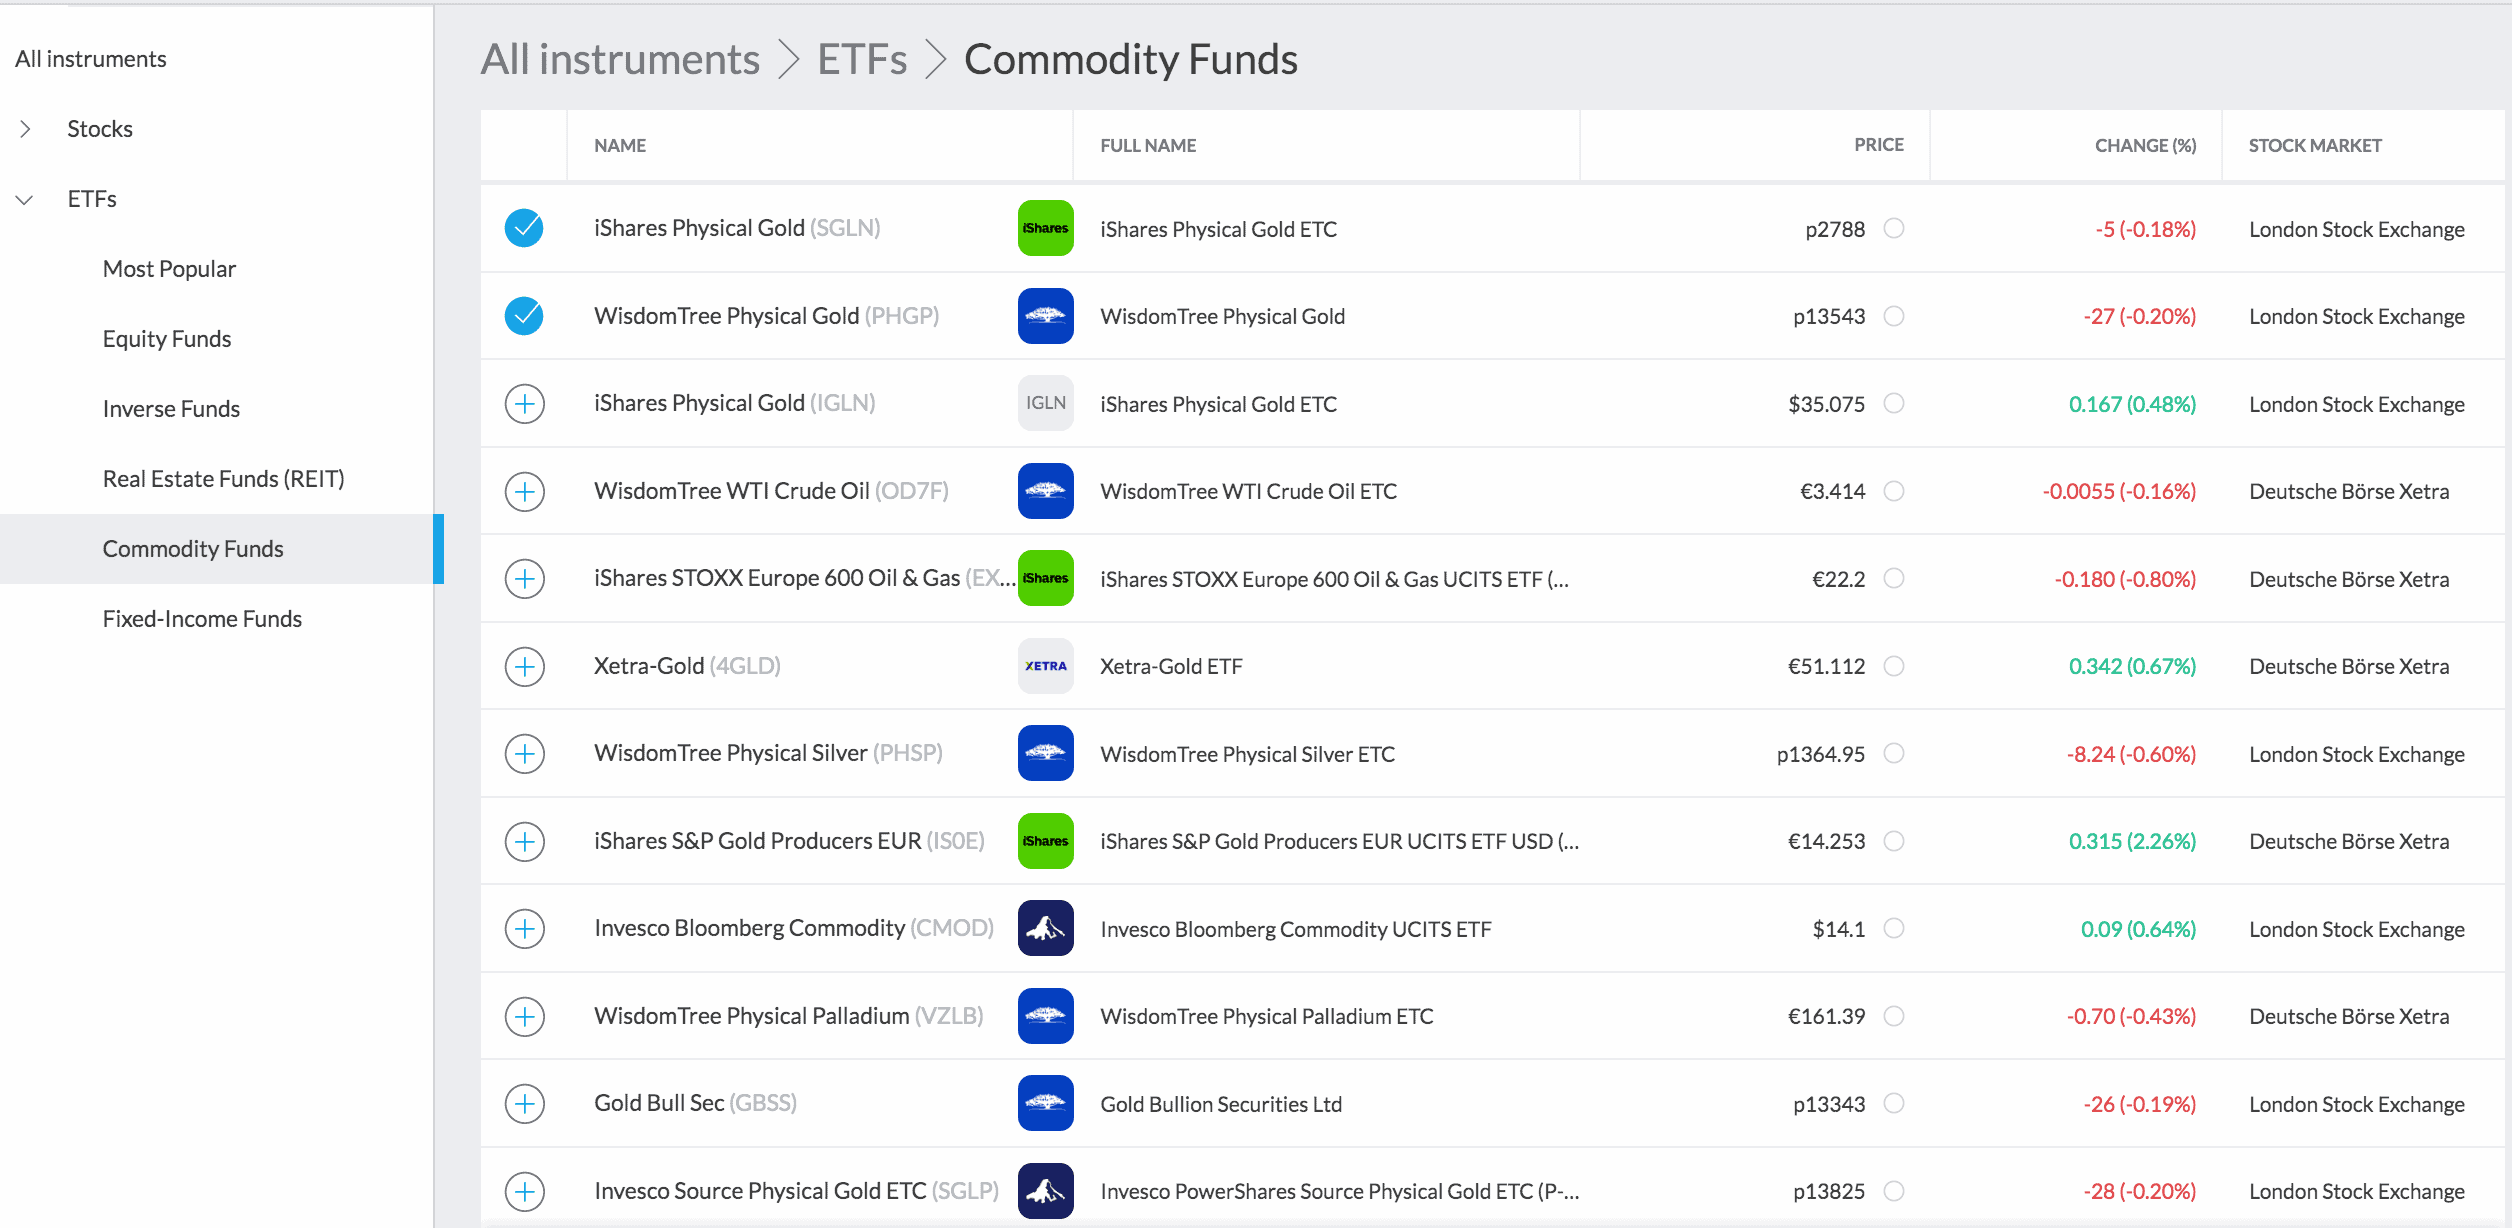Screen dimensions: 2512x1228
Task: Click price status circle beside p1364.95
Action: click(1893, 753)
